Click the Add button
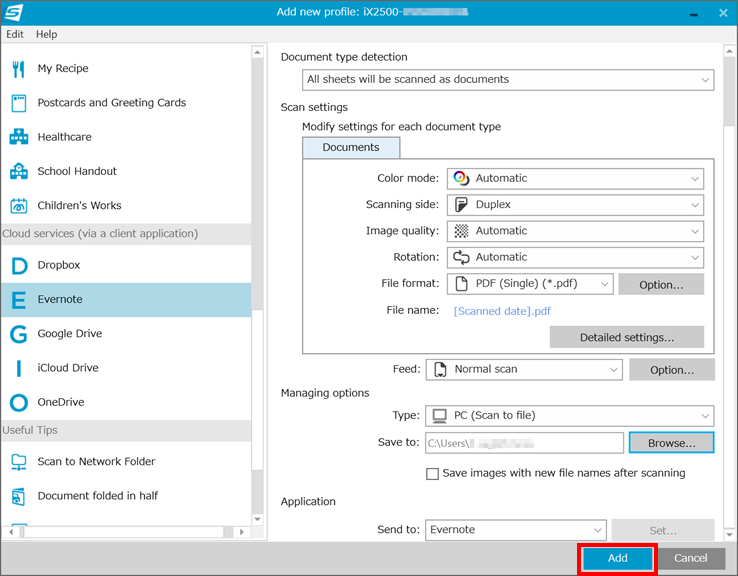This screenshot has height=576, width=738. click(x=617, y=559)
